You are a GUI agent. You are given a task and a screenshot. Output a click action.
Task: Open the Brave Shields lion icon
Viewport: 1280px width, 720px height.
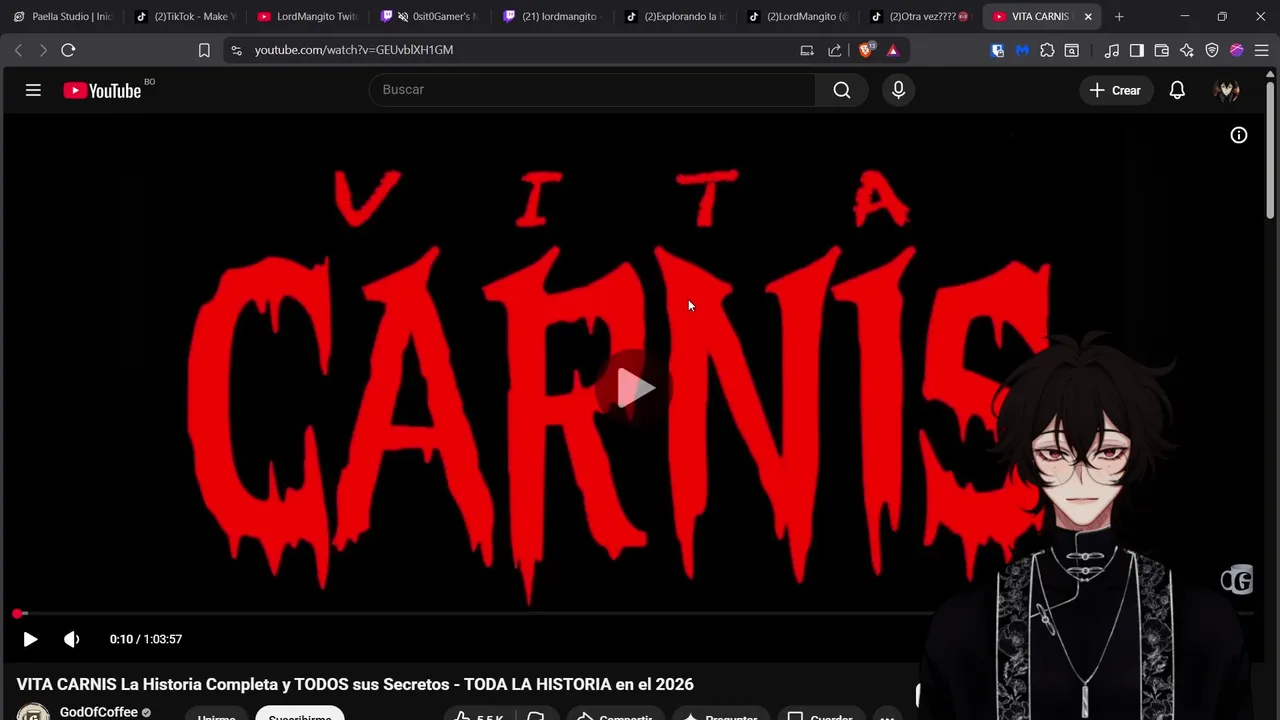pyautogui.click(x=866, y=50)
